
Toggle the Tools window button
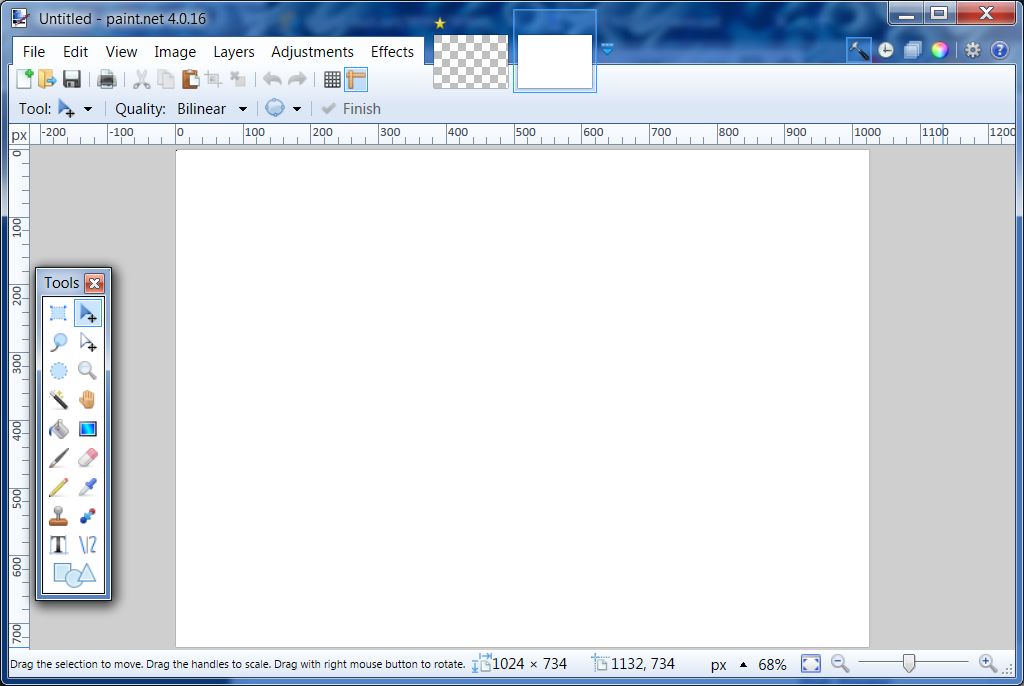click(x=859, y=50)
